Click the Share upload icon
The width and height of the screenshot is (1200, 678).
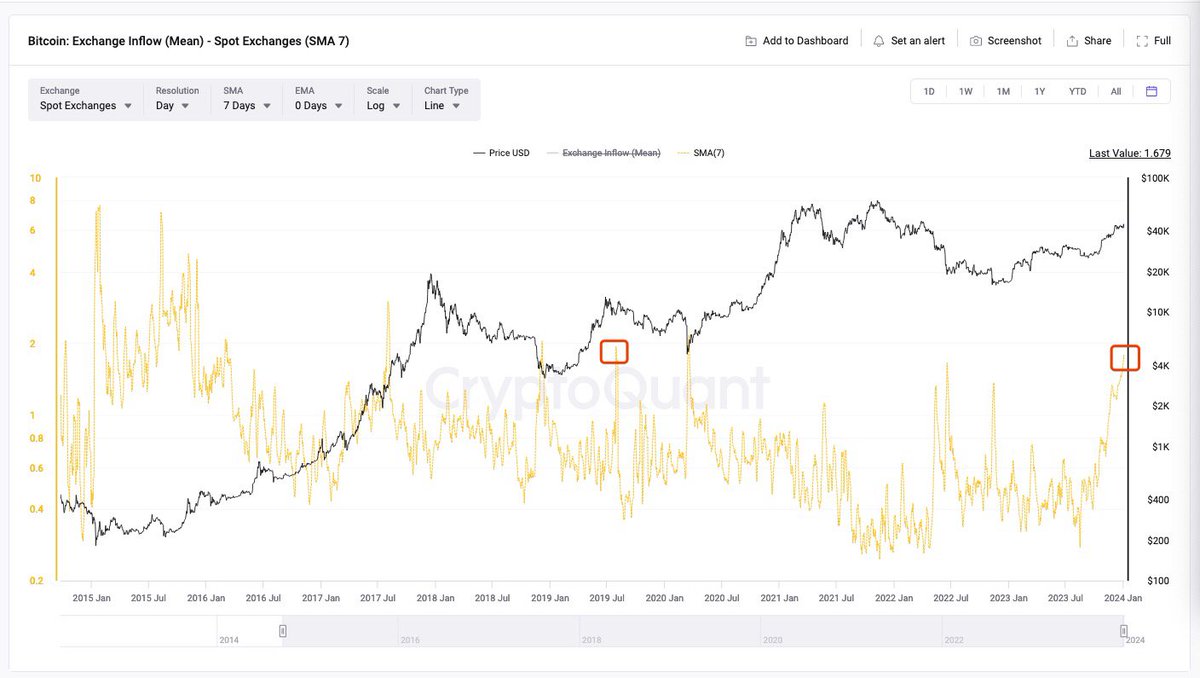click(x=1072, y=41)
